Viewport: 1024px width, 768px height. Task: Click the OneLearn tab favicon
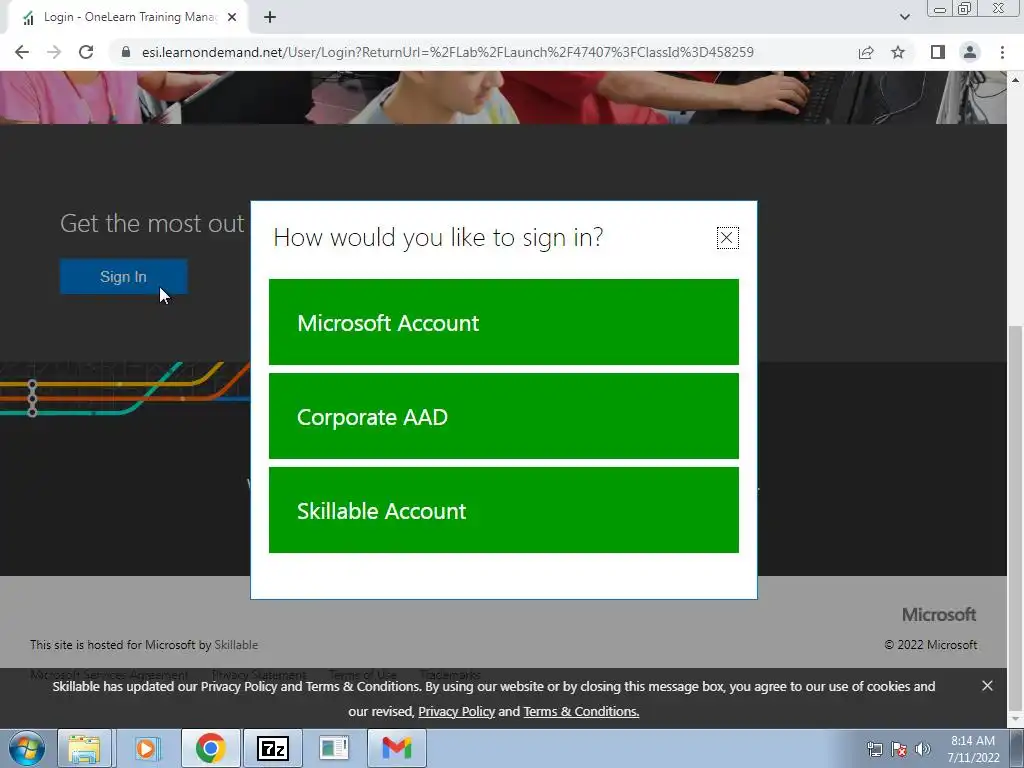click(28, 18)
